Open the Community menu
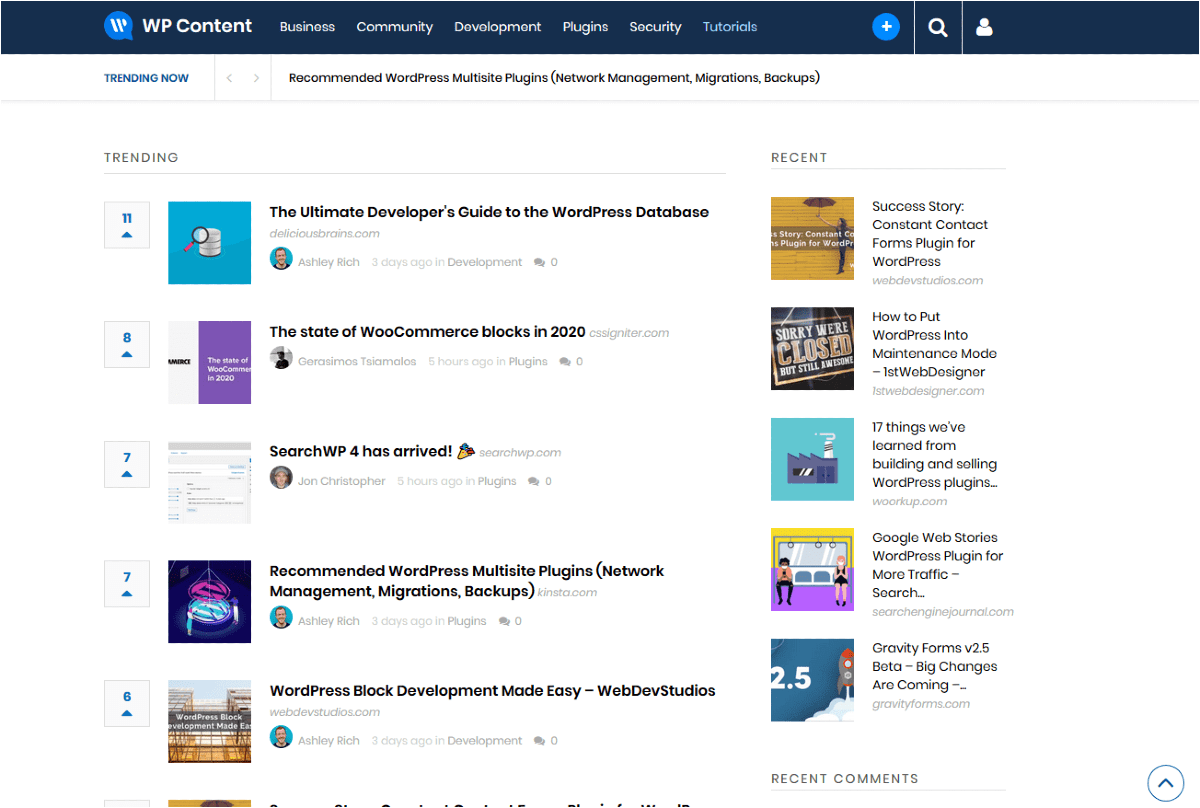 [x=395, y=27]
